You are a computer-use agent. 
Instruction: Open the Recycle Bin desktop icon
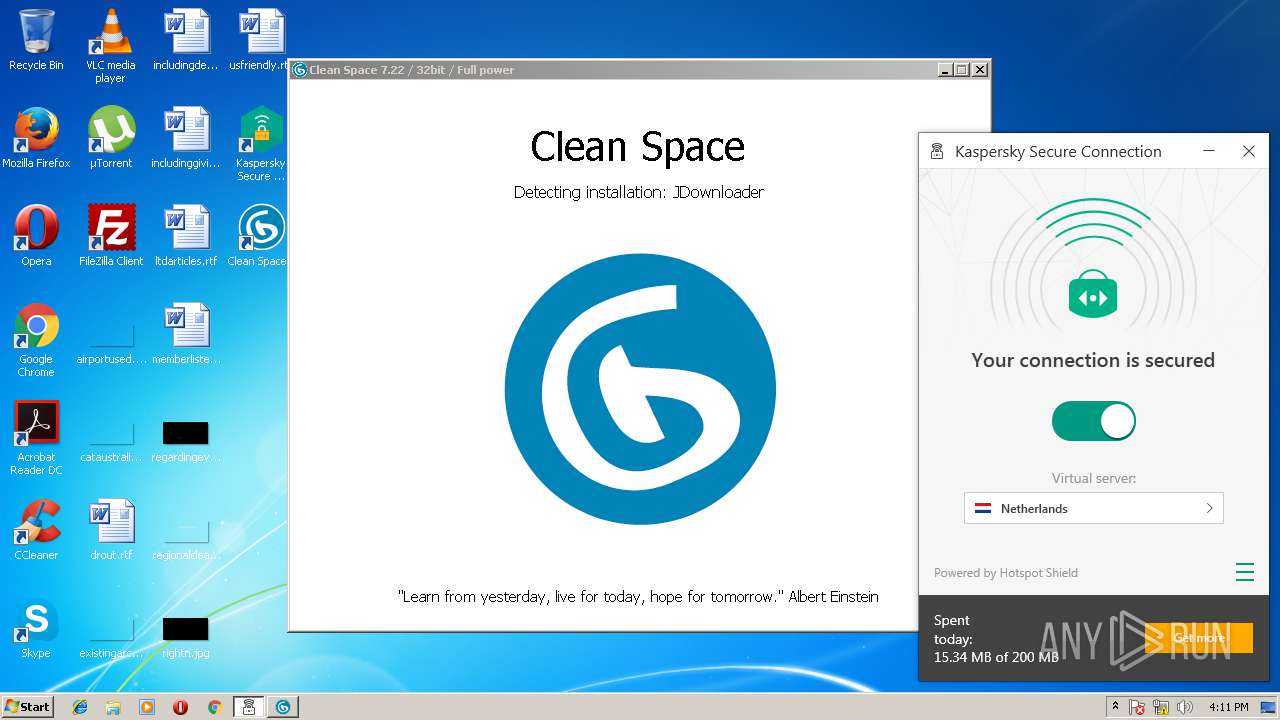[x=36, y=40]
